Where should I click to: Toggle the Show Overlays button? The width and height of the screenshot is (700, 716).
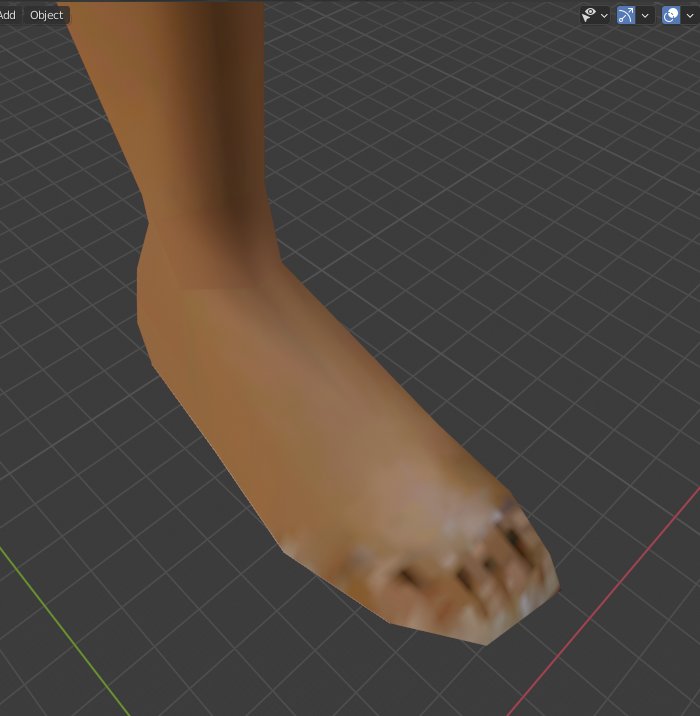tap(671, 15)
